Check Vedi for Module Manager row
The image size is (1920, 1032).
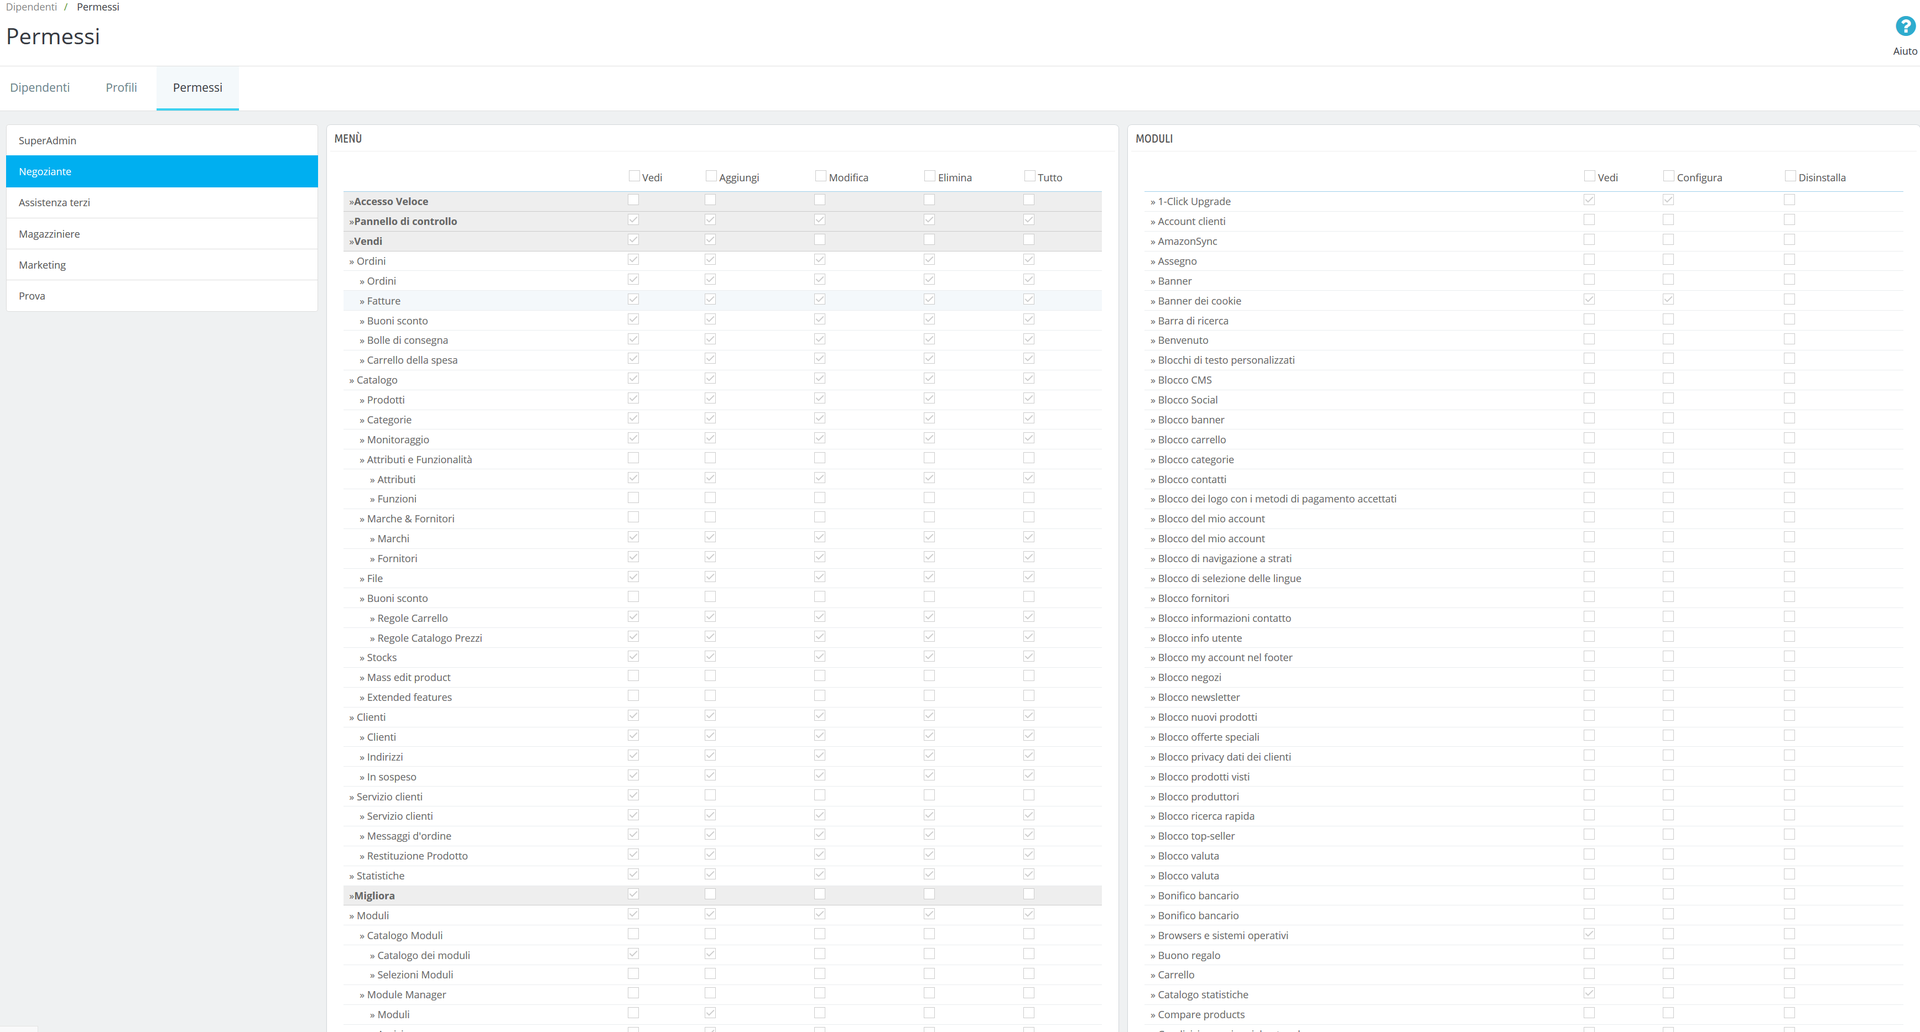(633, 993)
